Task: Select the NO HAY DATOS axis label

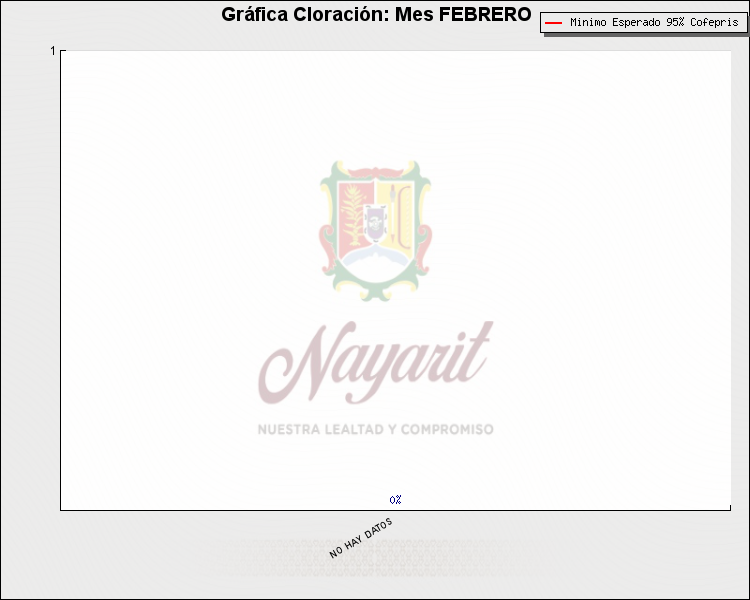Action: [x=361, y=538]
